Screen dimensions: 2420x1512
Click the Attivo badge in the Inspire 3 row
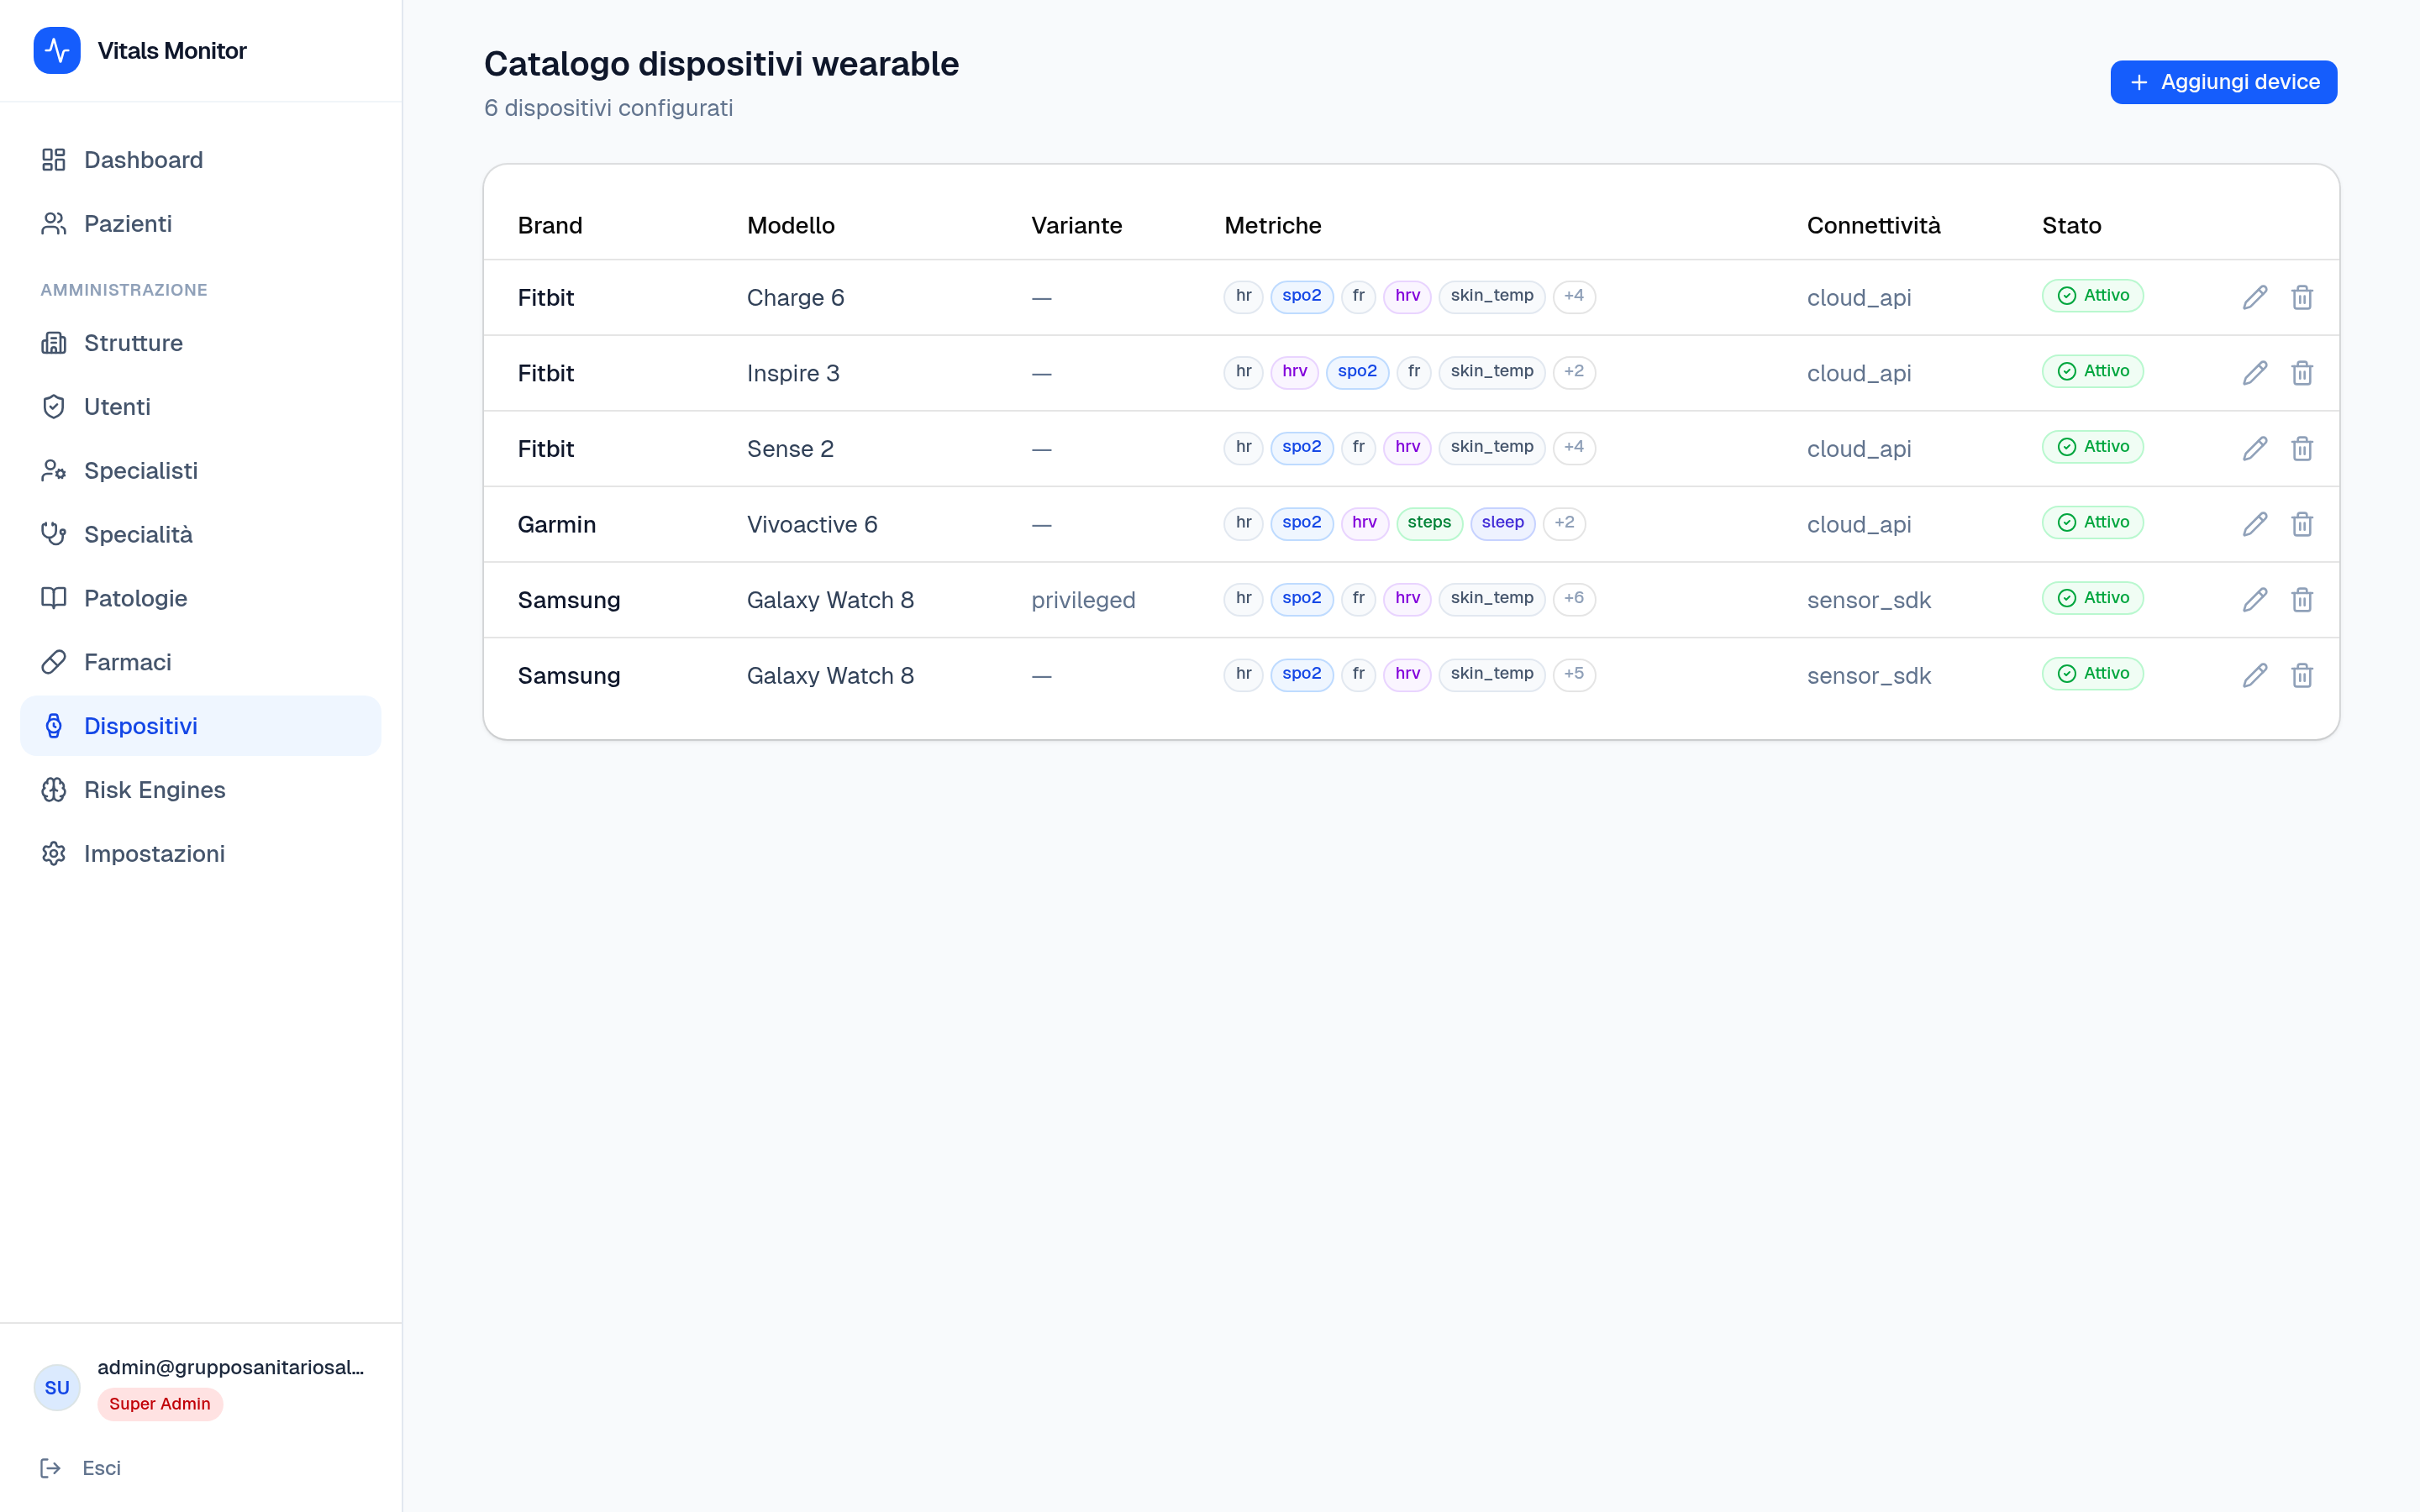point(2092,372)
